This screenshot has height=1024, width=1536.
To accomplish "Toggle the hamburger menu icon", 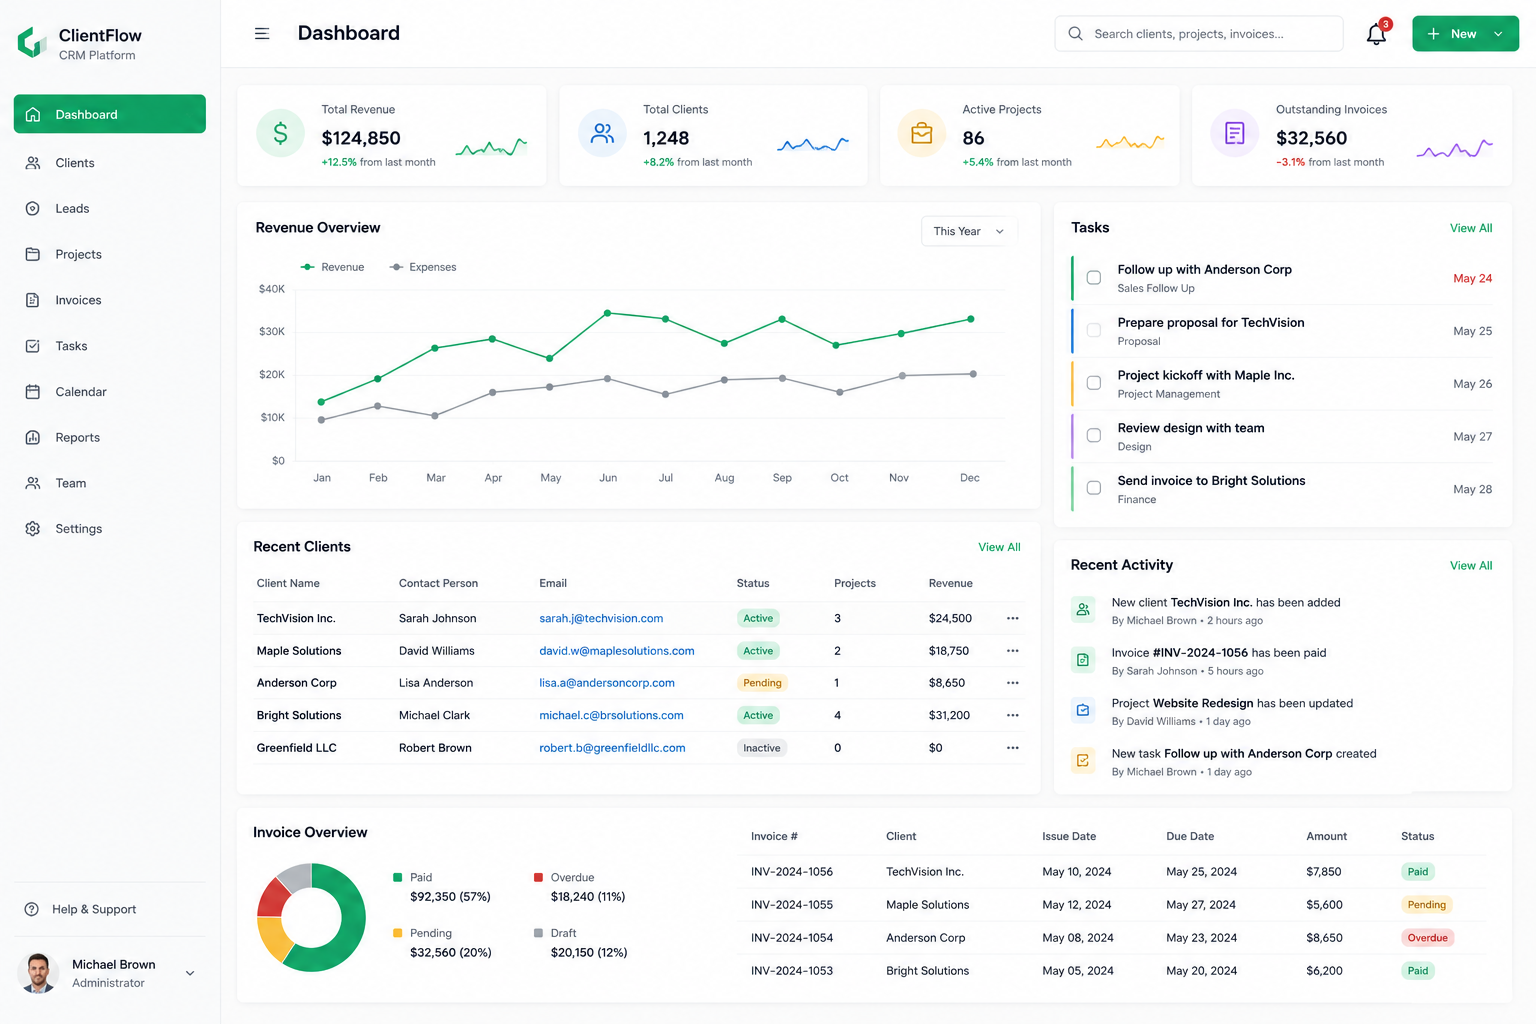I will point(262,34).
